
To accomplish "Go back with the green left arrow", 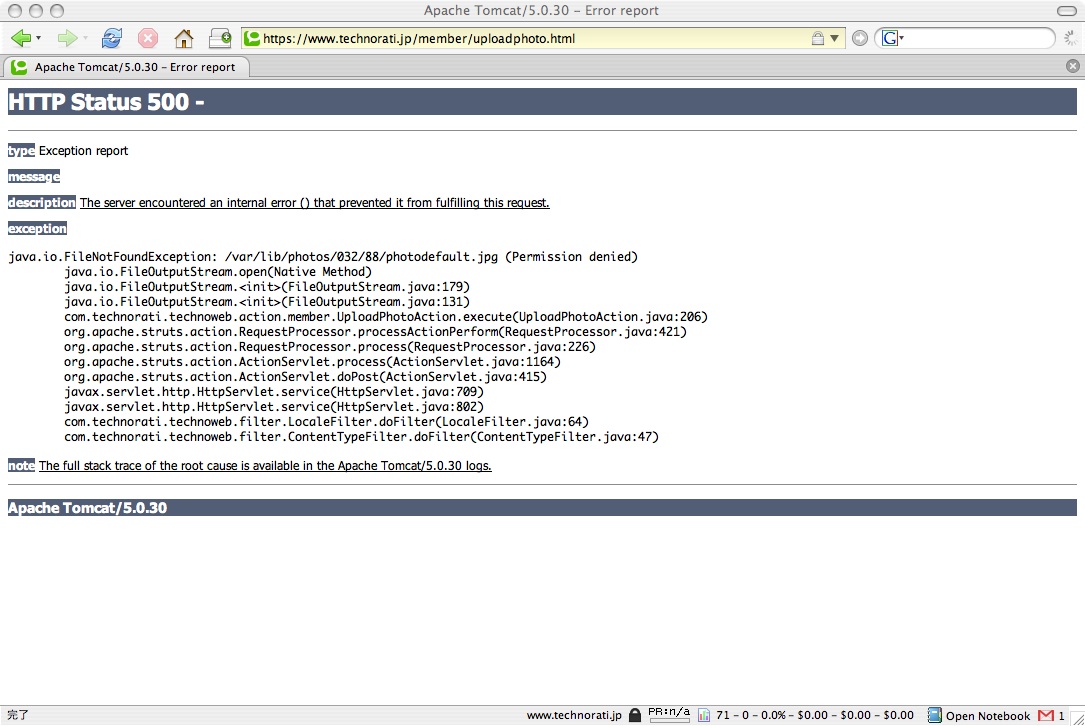I will (x=21, y=38).
